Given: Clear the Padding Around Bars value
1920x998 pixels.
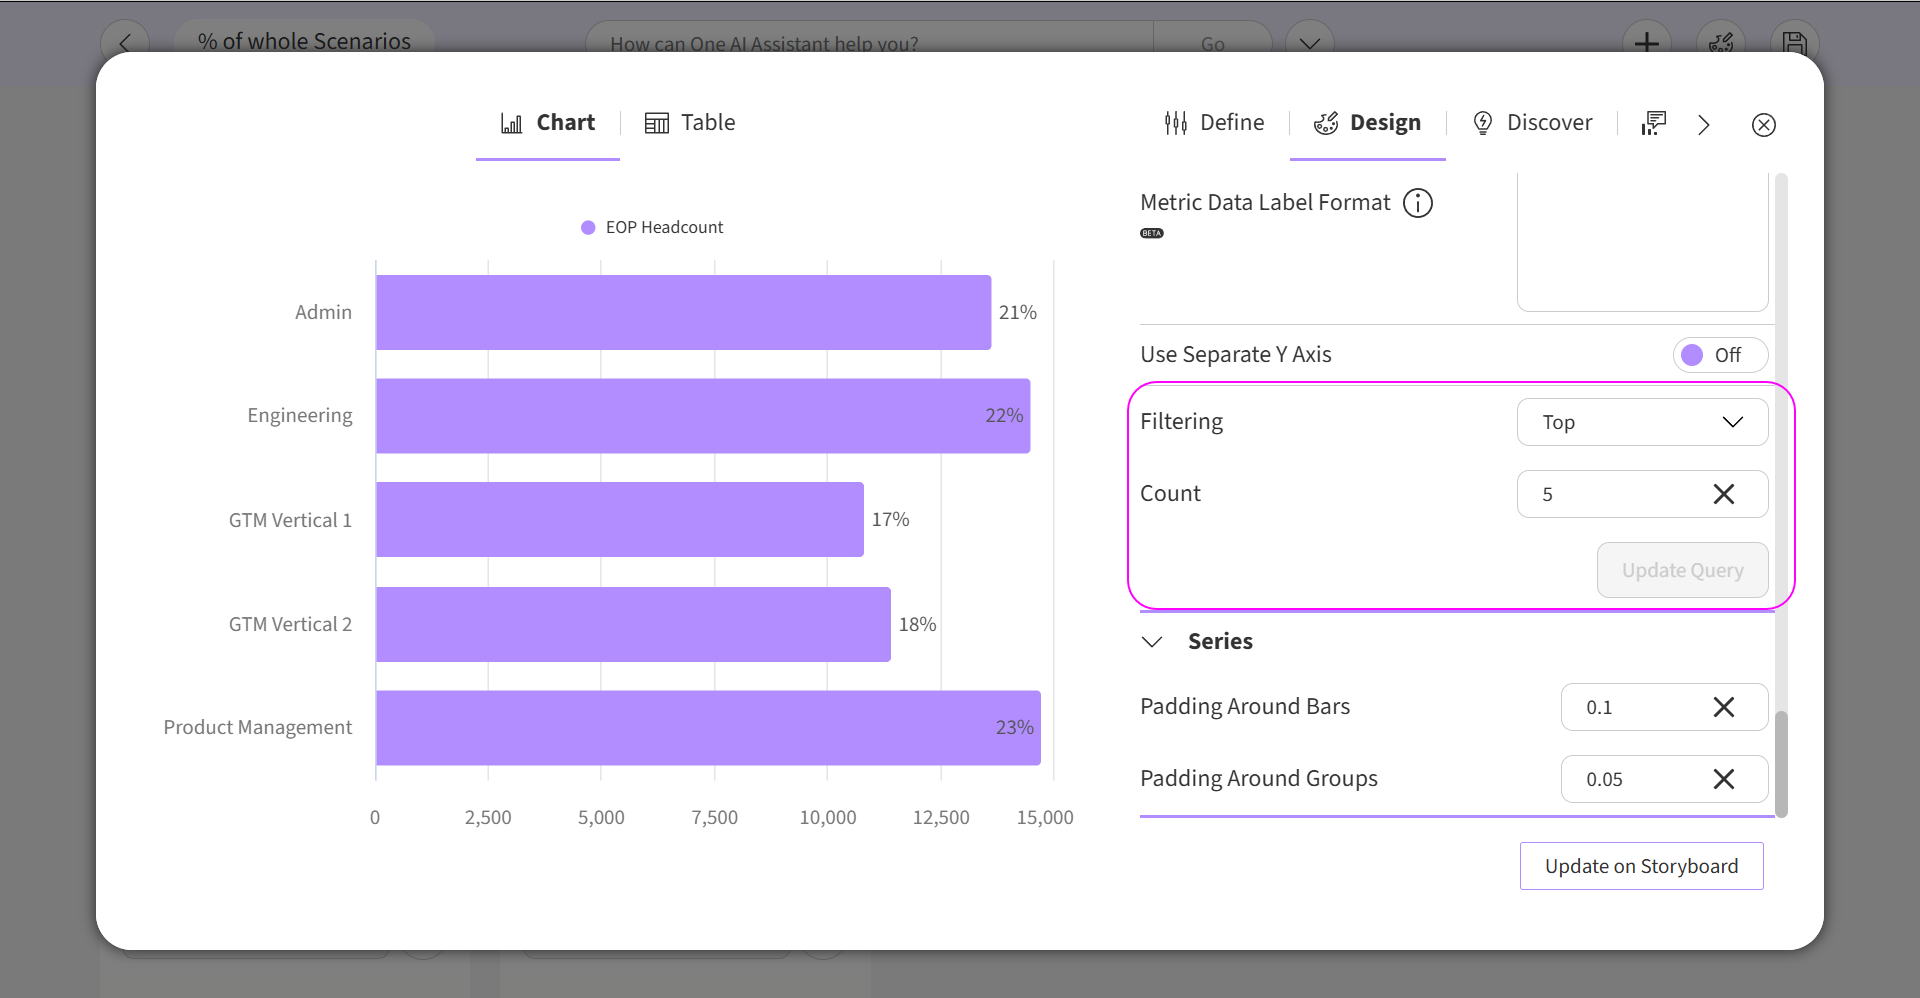Looking at the screenshot, I should click(x=1723, y=707).
